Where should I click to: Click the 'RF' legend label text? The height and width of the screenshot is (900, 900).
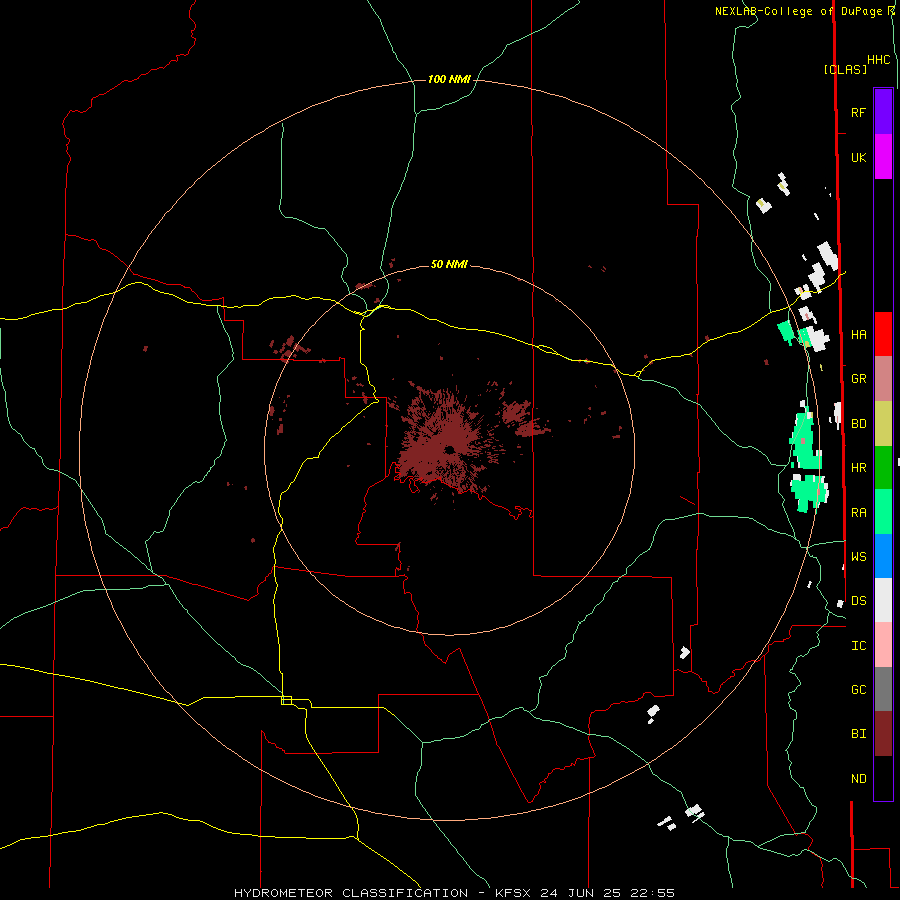pos(858,112)
